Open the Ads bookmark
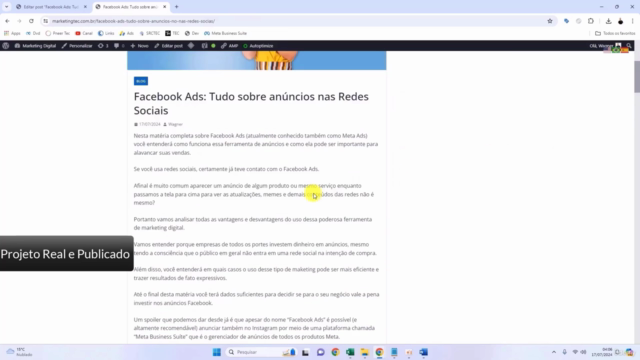The width and height of the screenshot is (640, 360). [x=127, y=33]
